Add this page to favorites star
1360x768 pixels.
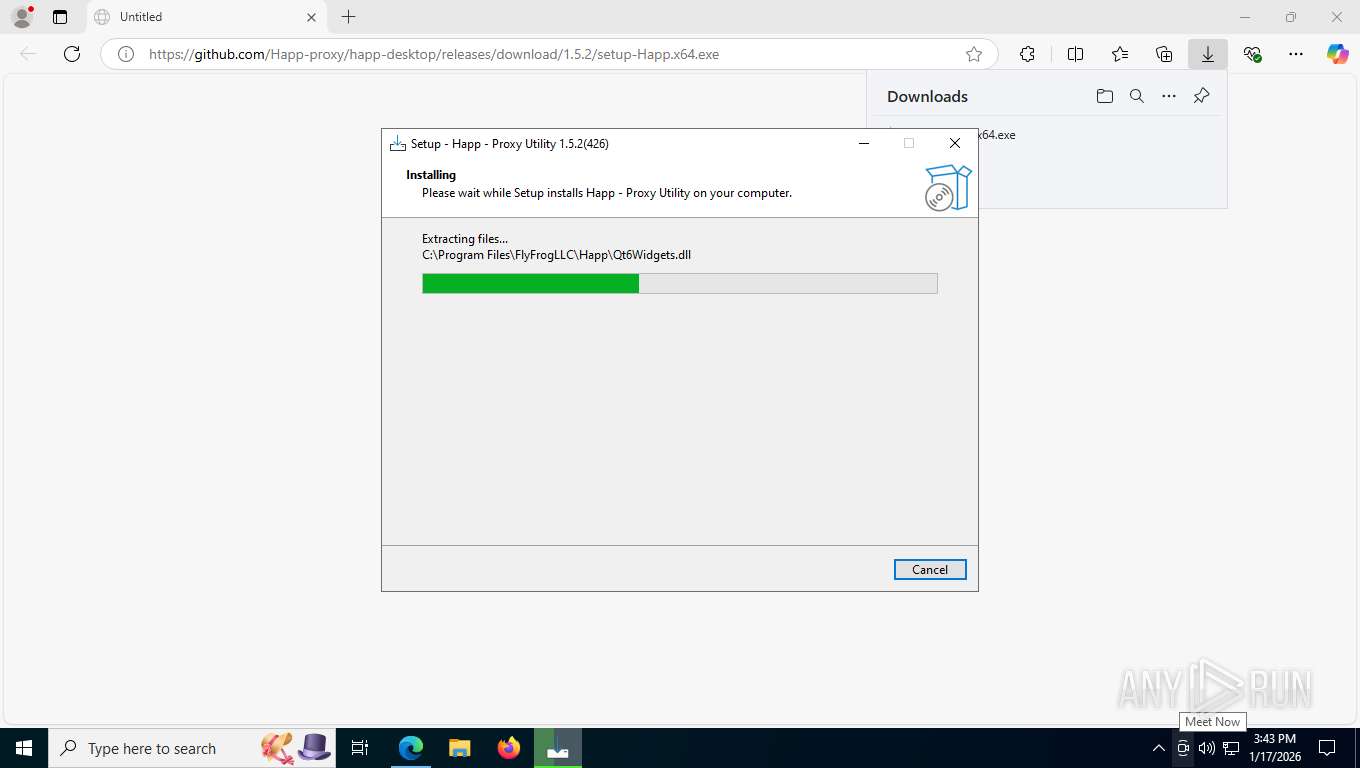[974, 54]
